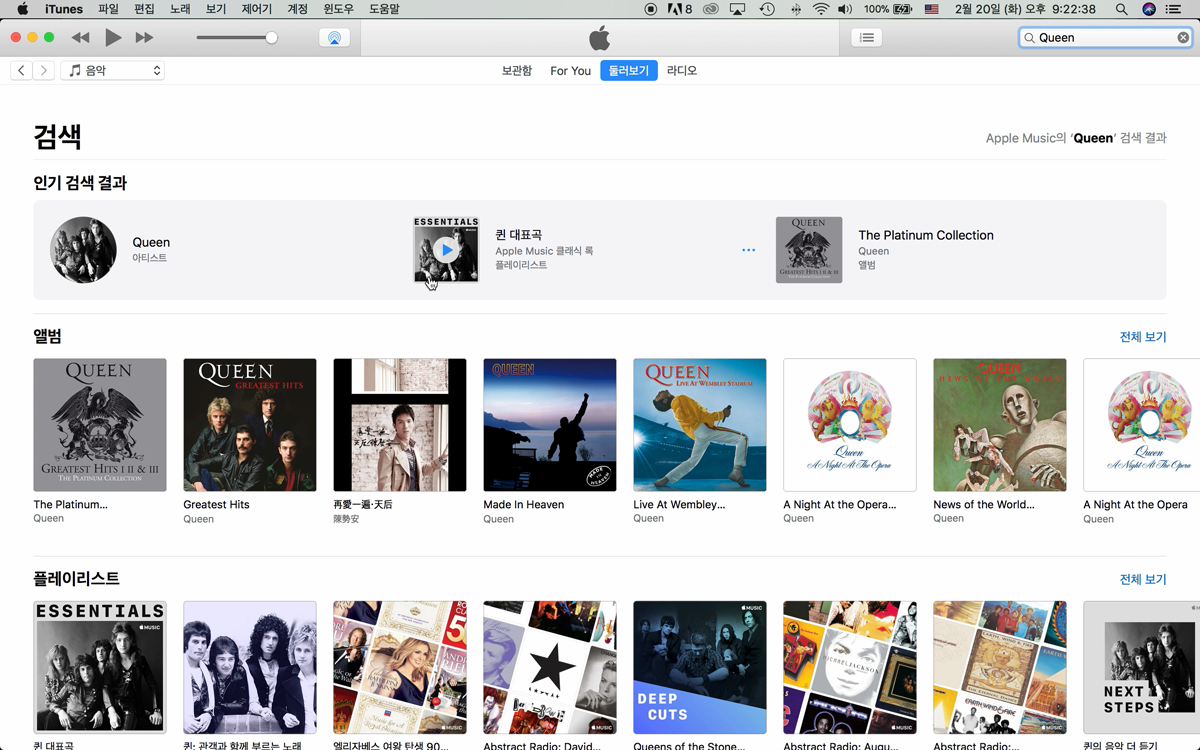Screen dimensions: 1200x750
Task: Switch to the For You tab
Action: pyautogui.click(x=570, y=71)
